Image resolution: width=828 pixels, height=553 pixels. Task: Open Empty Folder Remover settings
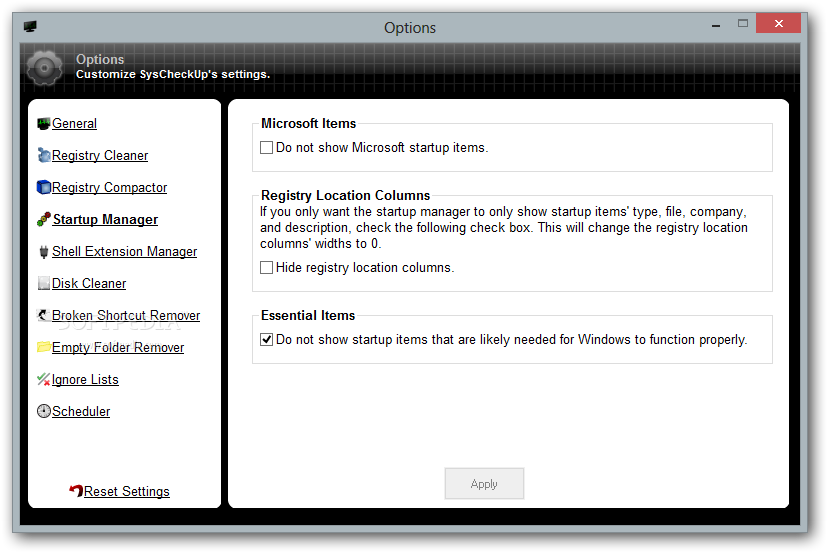[x=118, y=348]
